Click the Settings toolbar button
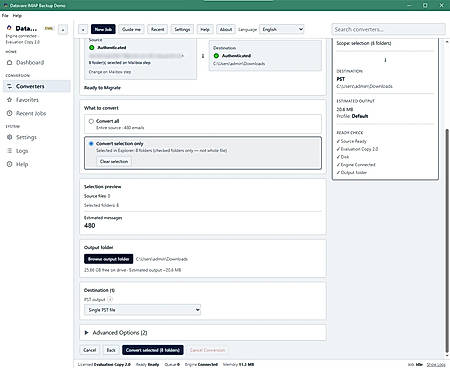 pos(182,29)
